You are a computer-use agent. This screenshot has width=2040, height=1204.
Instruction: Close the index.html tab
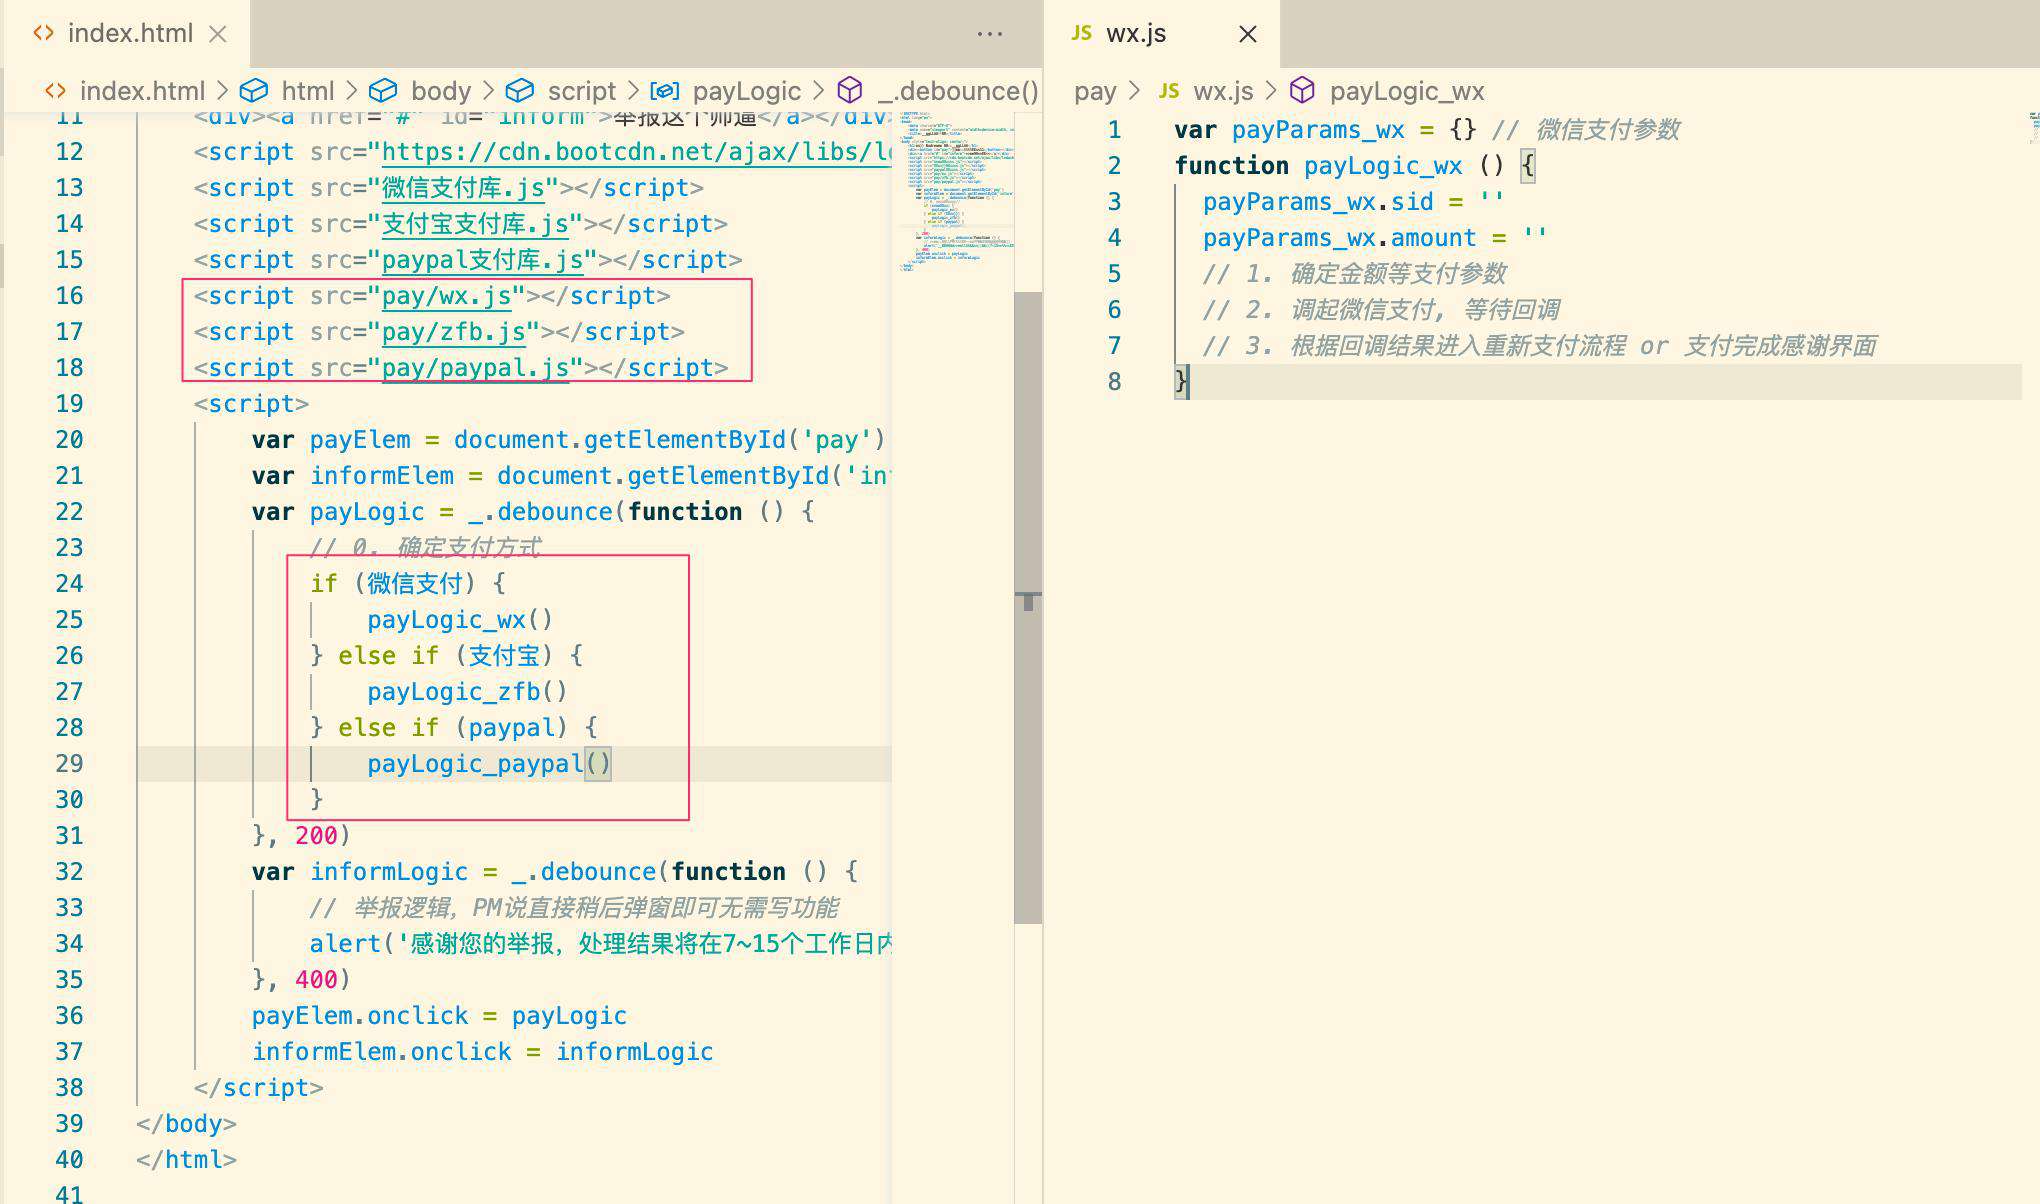[217, 34]
